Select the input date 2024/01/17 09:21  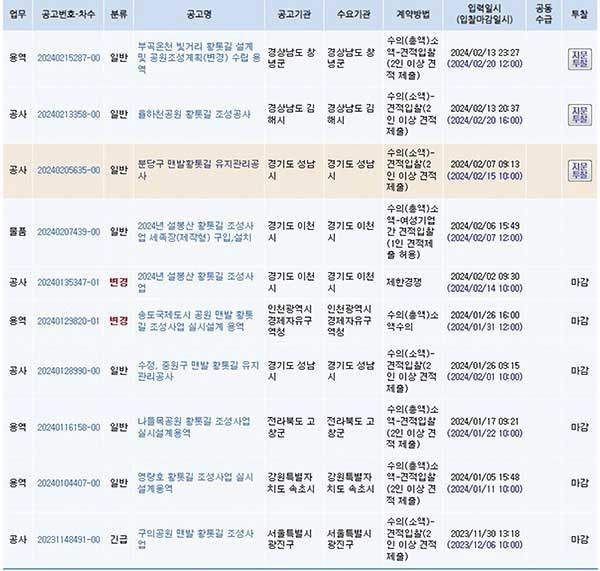(485, 421)
